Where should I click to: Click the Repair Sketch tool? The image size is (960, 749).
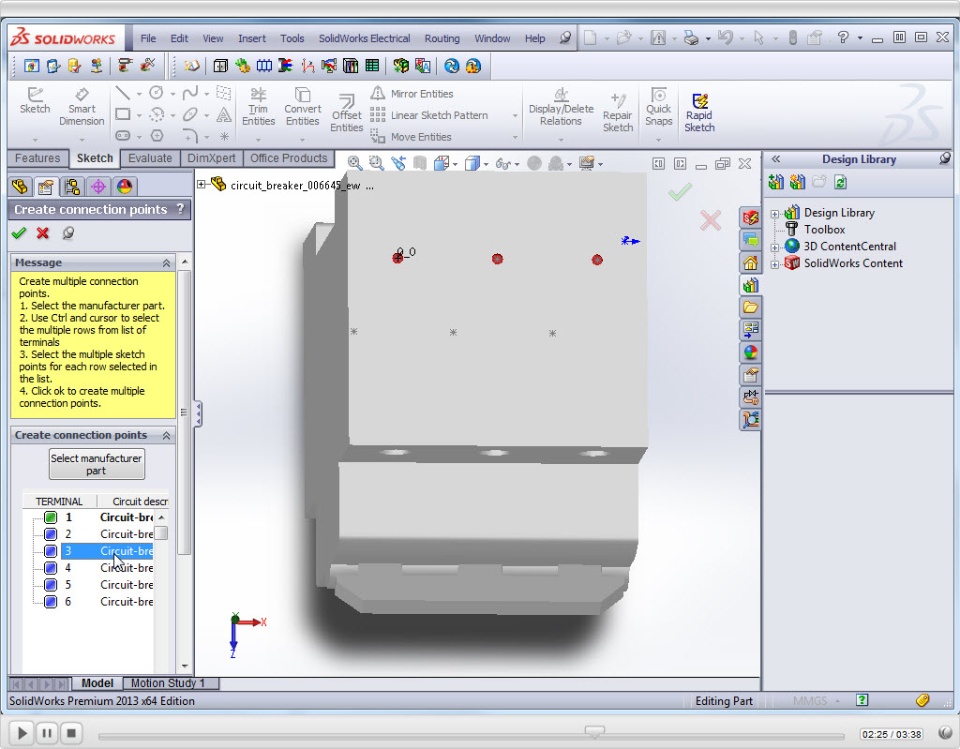[x=618, y=113]
